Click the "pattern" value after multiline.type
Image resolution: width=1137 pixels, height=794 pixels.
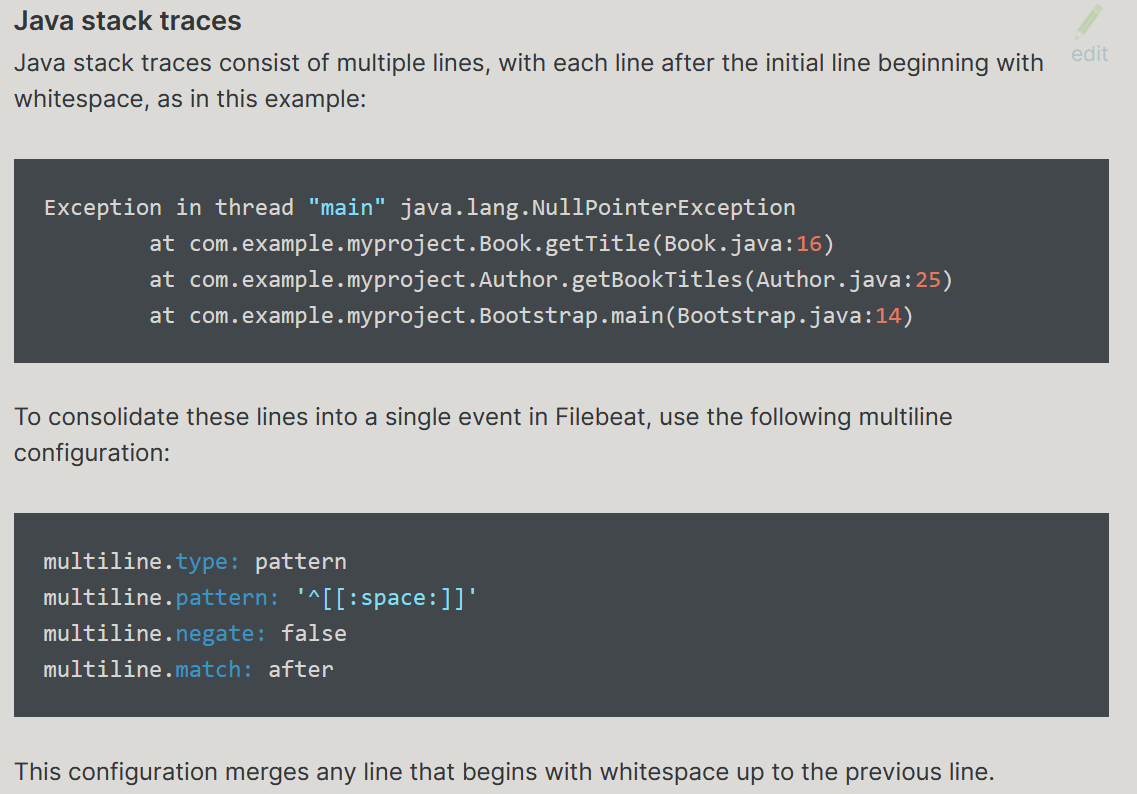(300, 562)
